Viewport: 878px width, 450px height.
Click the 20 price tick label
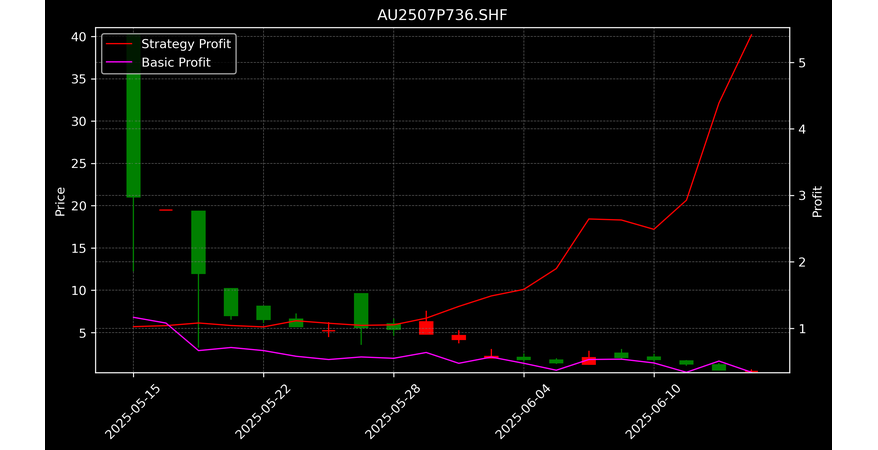click(79, 206)
